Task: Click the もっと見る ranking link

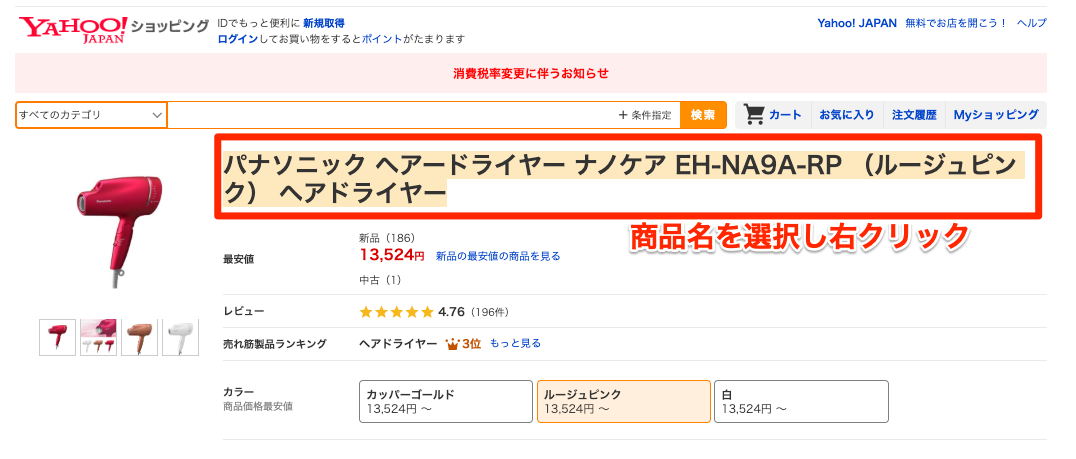Action: pyautogui.click(x=515, y=343)
